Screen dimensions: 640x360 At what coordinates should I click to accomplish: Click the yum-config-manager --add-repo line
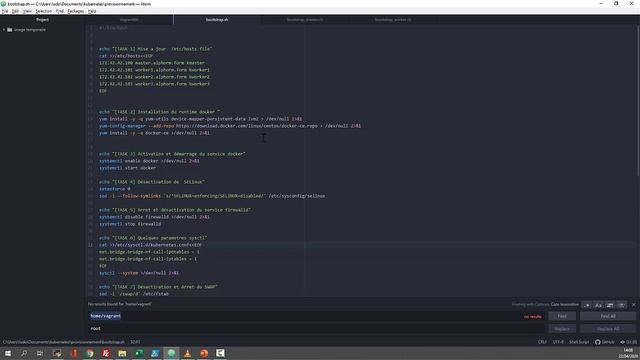click(x=230, y=126)
